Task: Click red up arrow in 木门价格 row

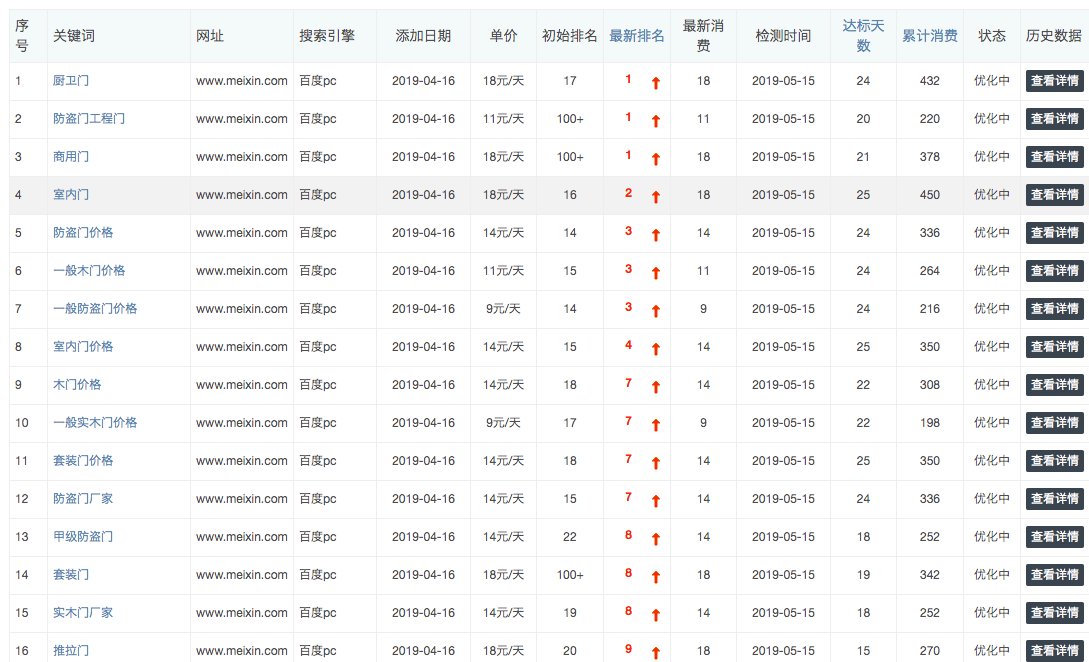Action: click(656, 387)
